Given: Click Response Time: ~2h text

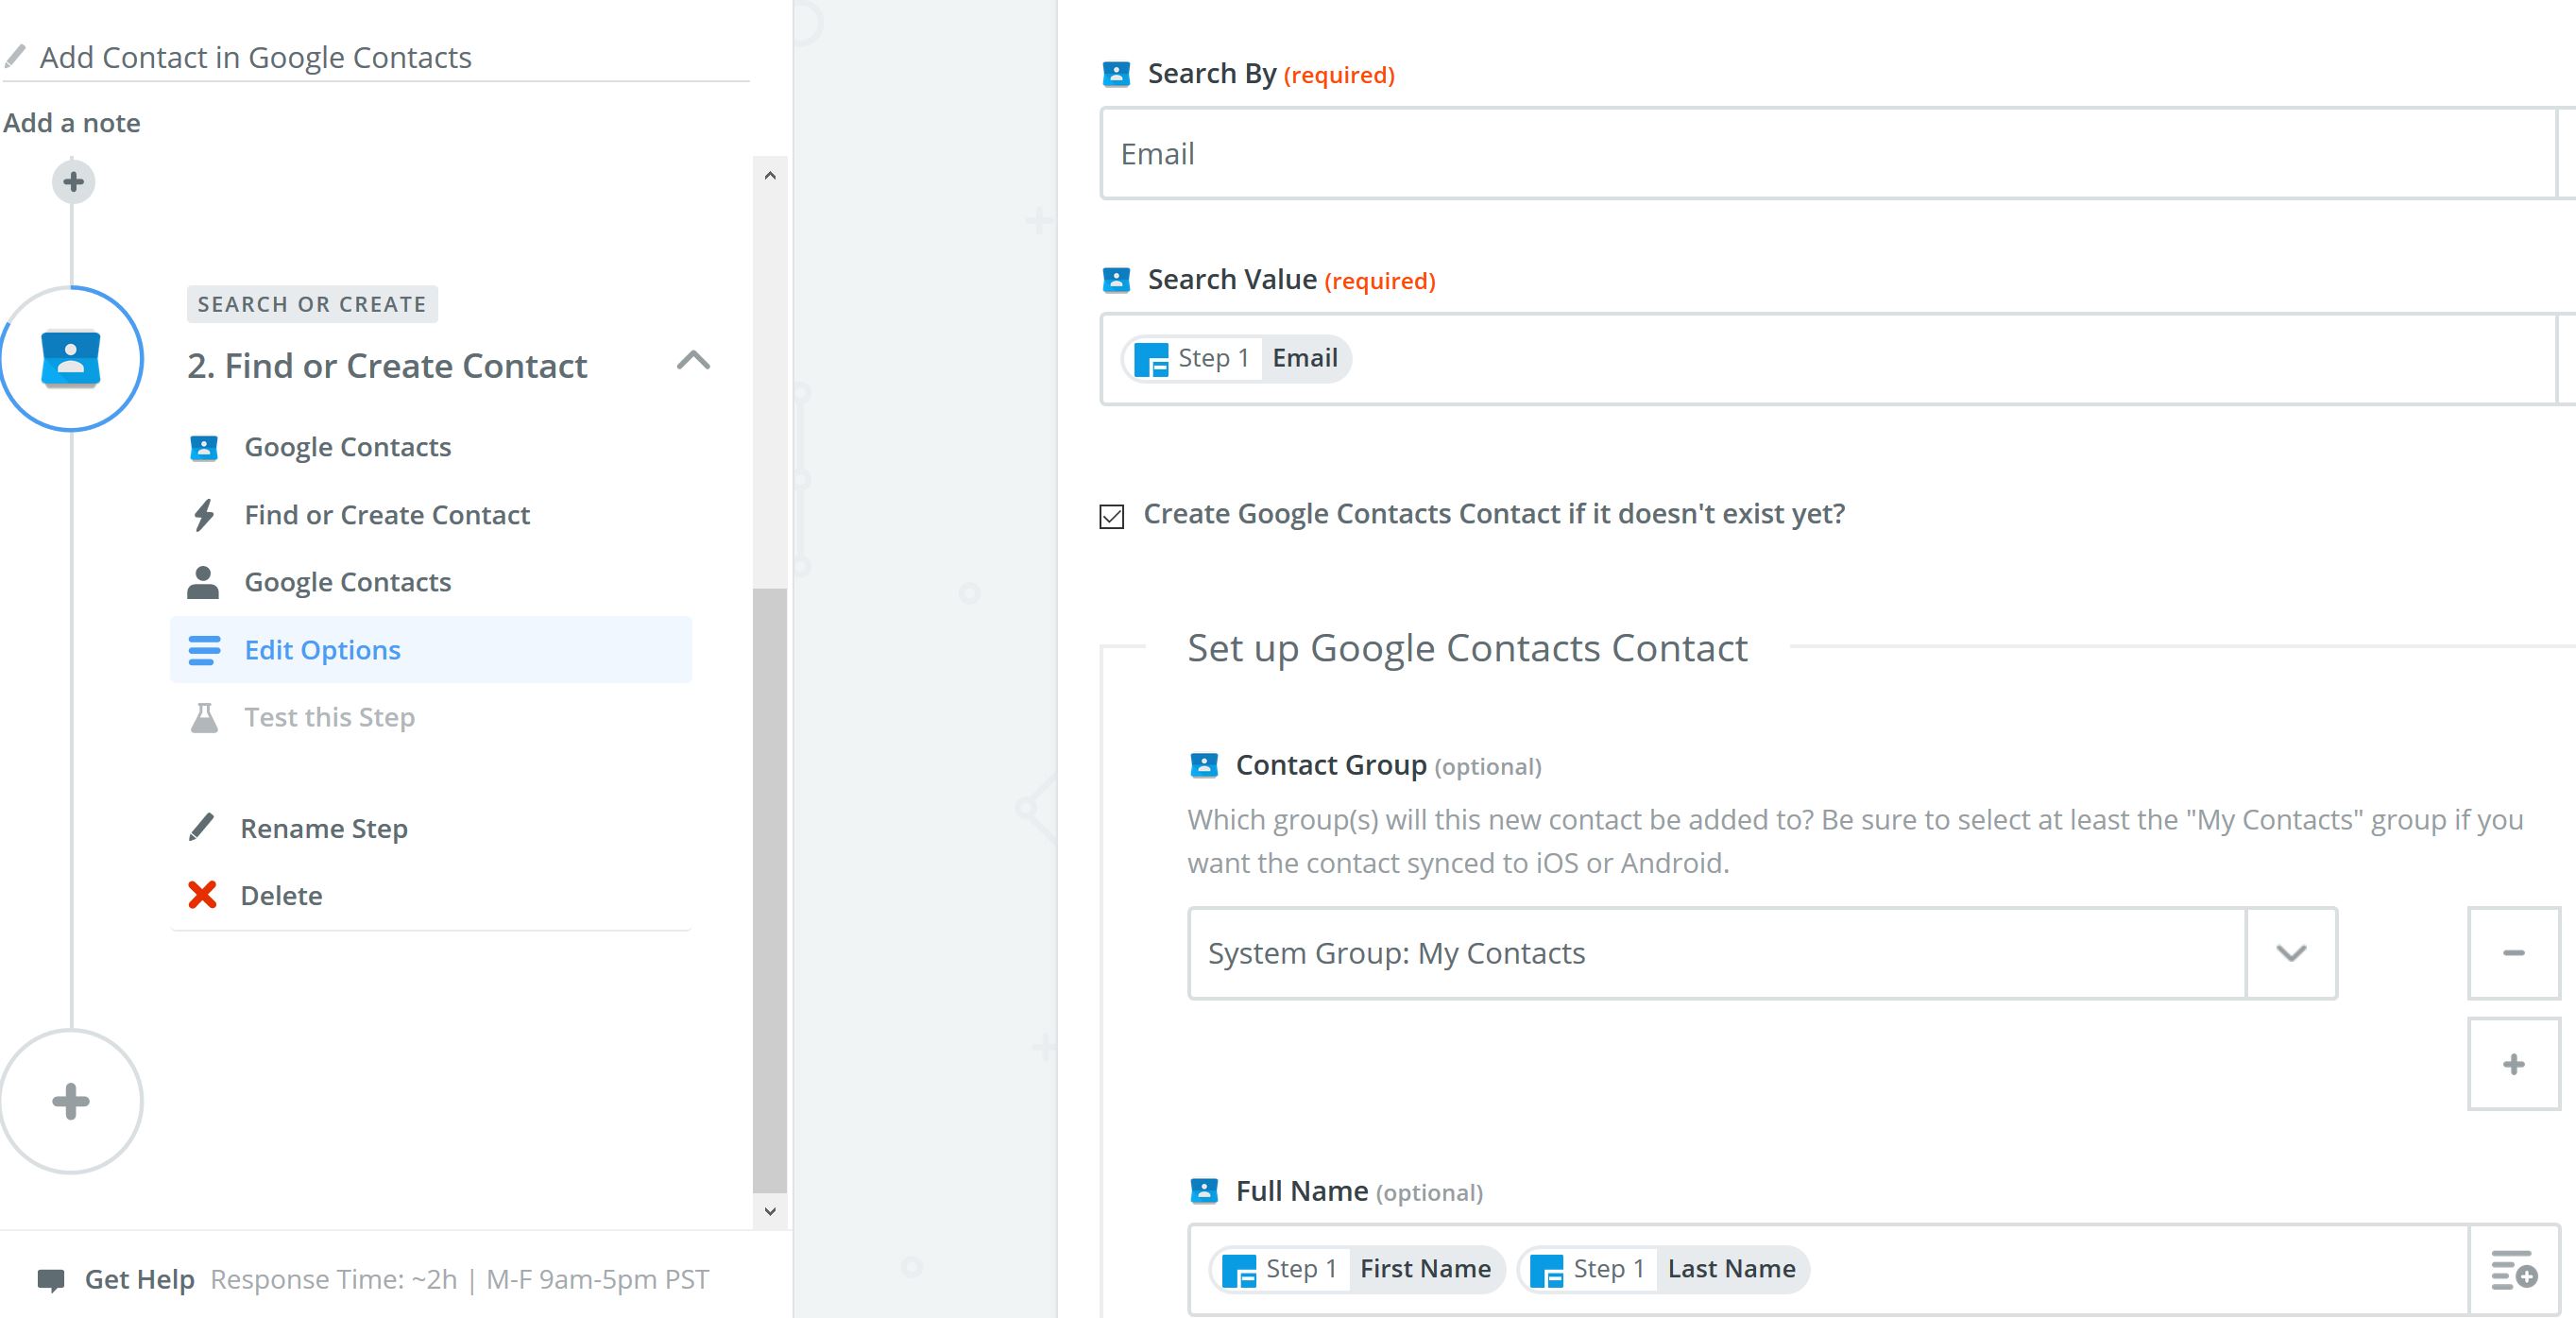Looking at the screenshot, I should click(334, 1279).
